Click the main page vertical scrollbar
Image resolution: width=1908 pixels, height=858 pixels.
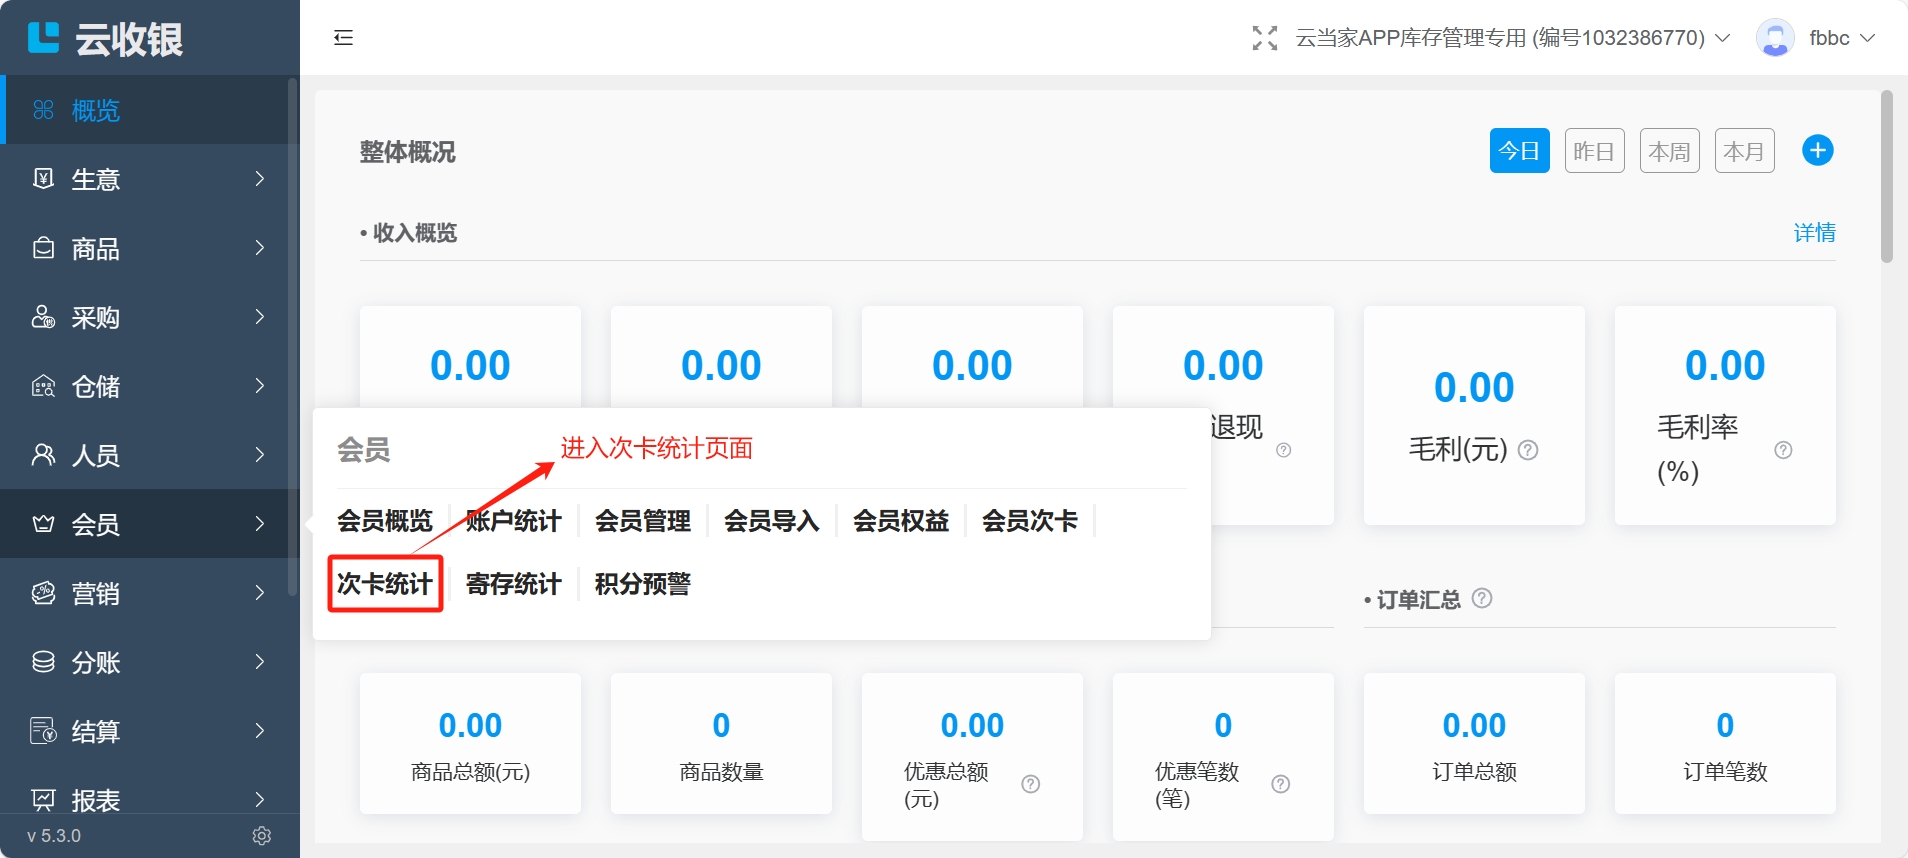click(x=1886, y=178)
